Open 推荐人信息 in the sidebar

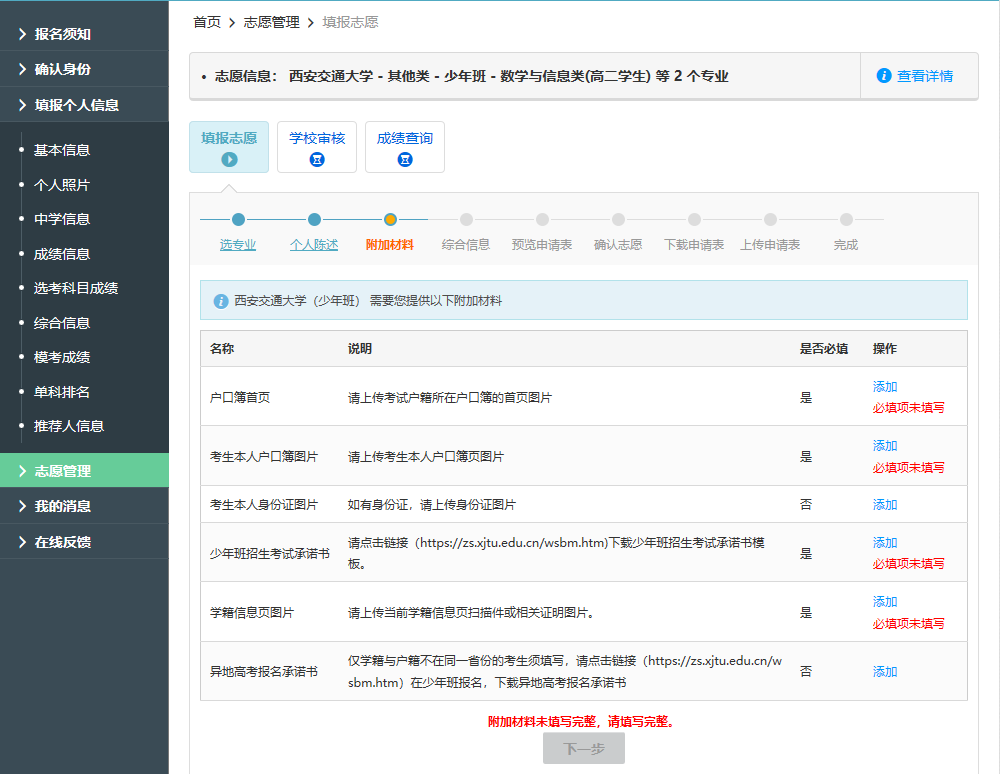pyautogui.click(x=69, y=426)
